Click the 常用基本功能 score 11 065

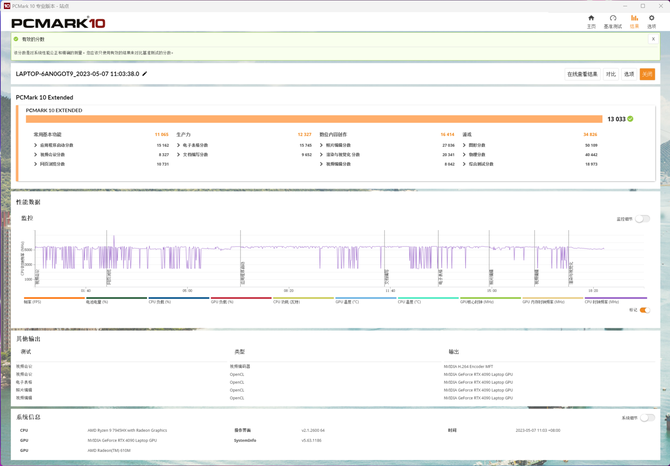point(162,135)
